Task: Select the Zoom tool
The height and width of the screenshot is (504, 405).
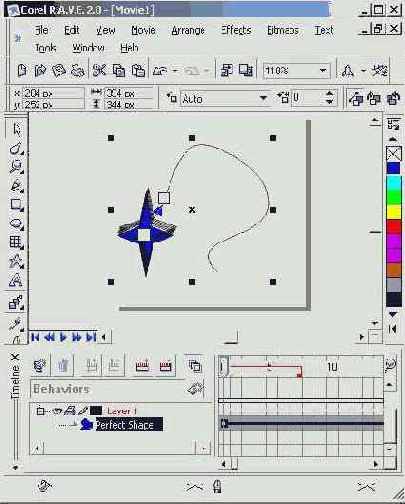Action: pos(16,166)
